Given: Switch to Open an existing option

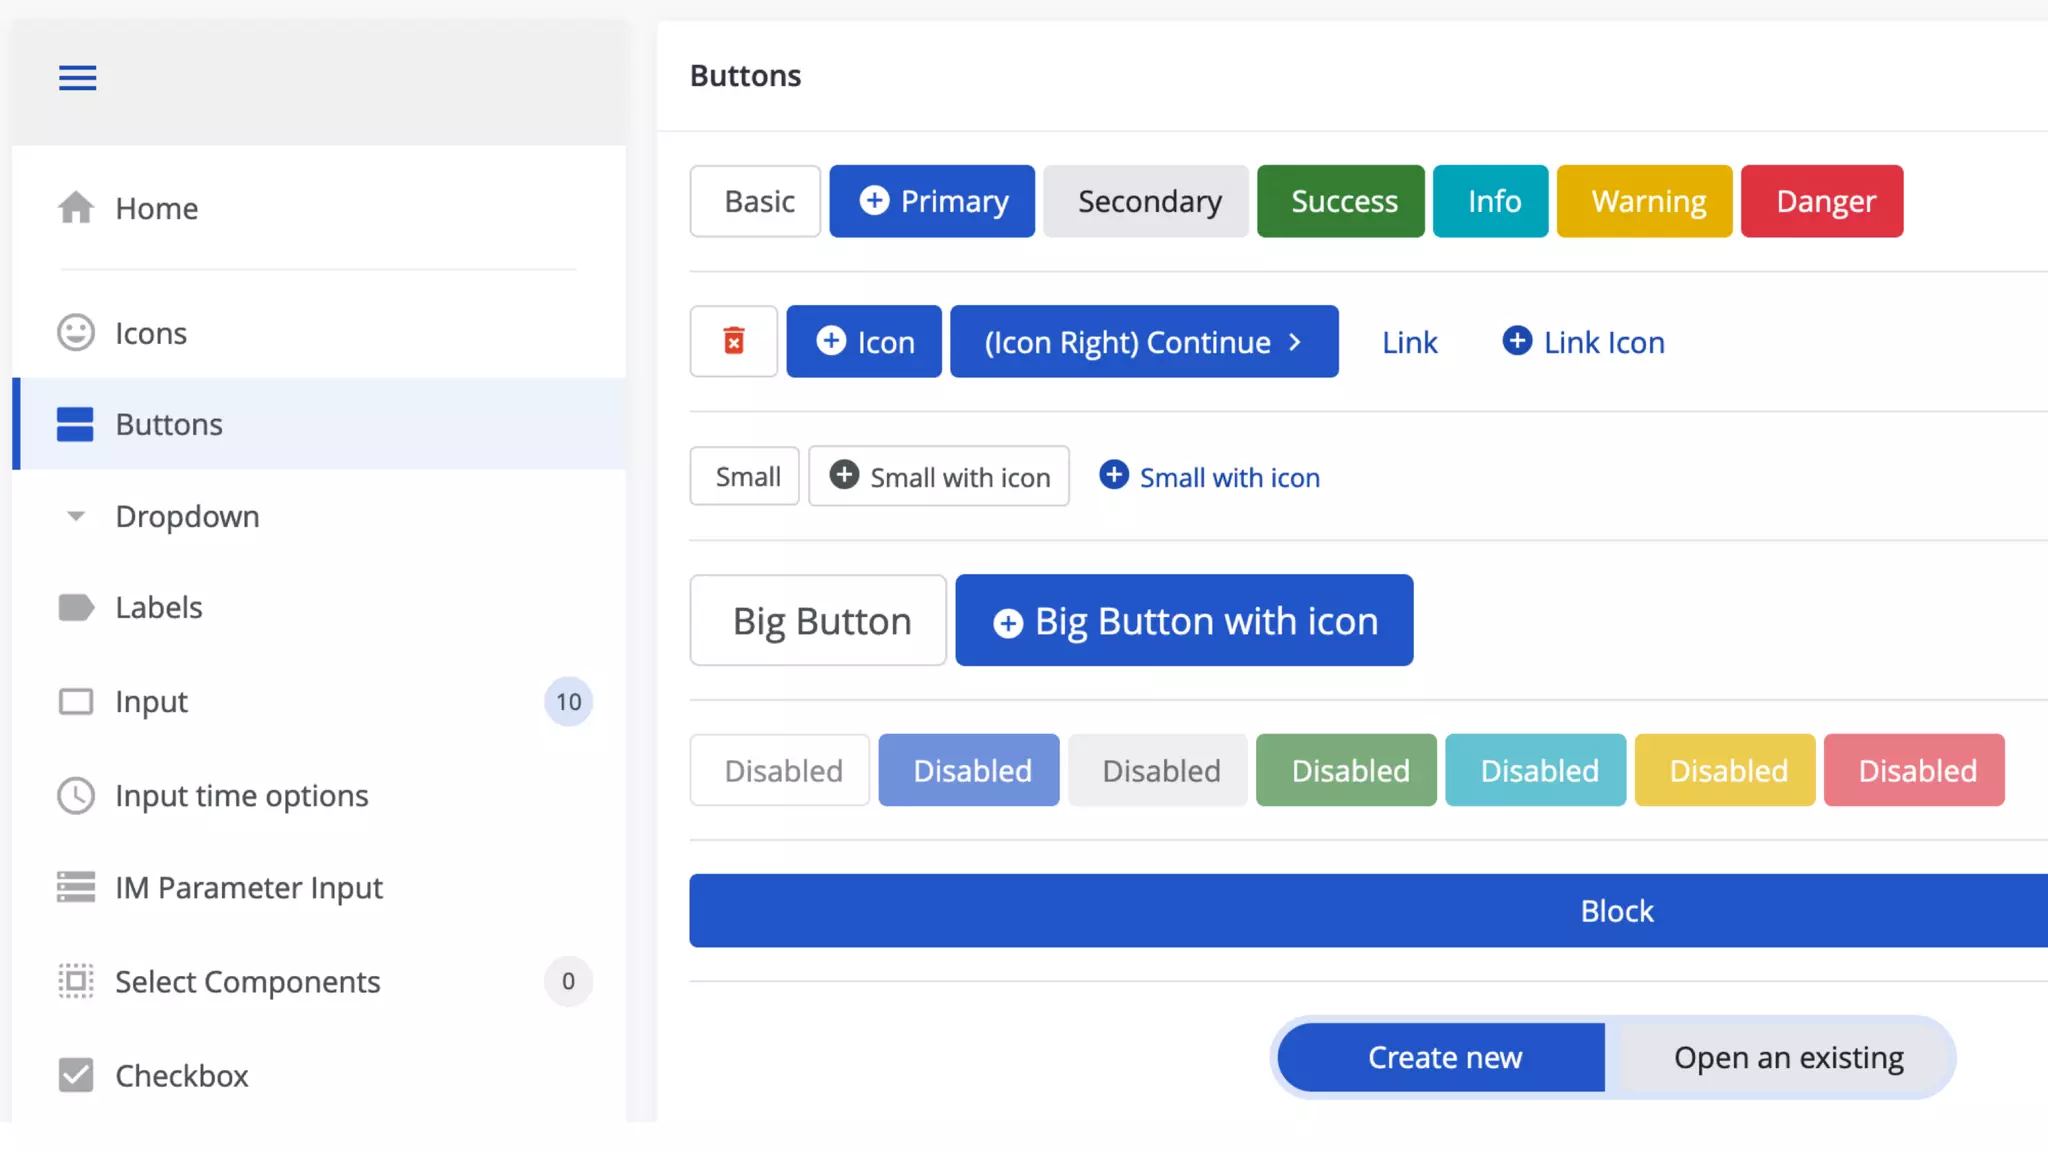Looking at the screenshot, I should [1788, 1057].
